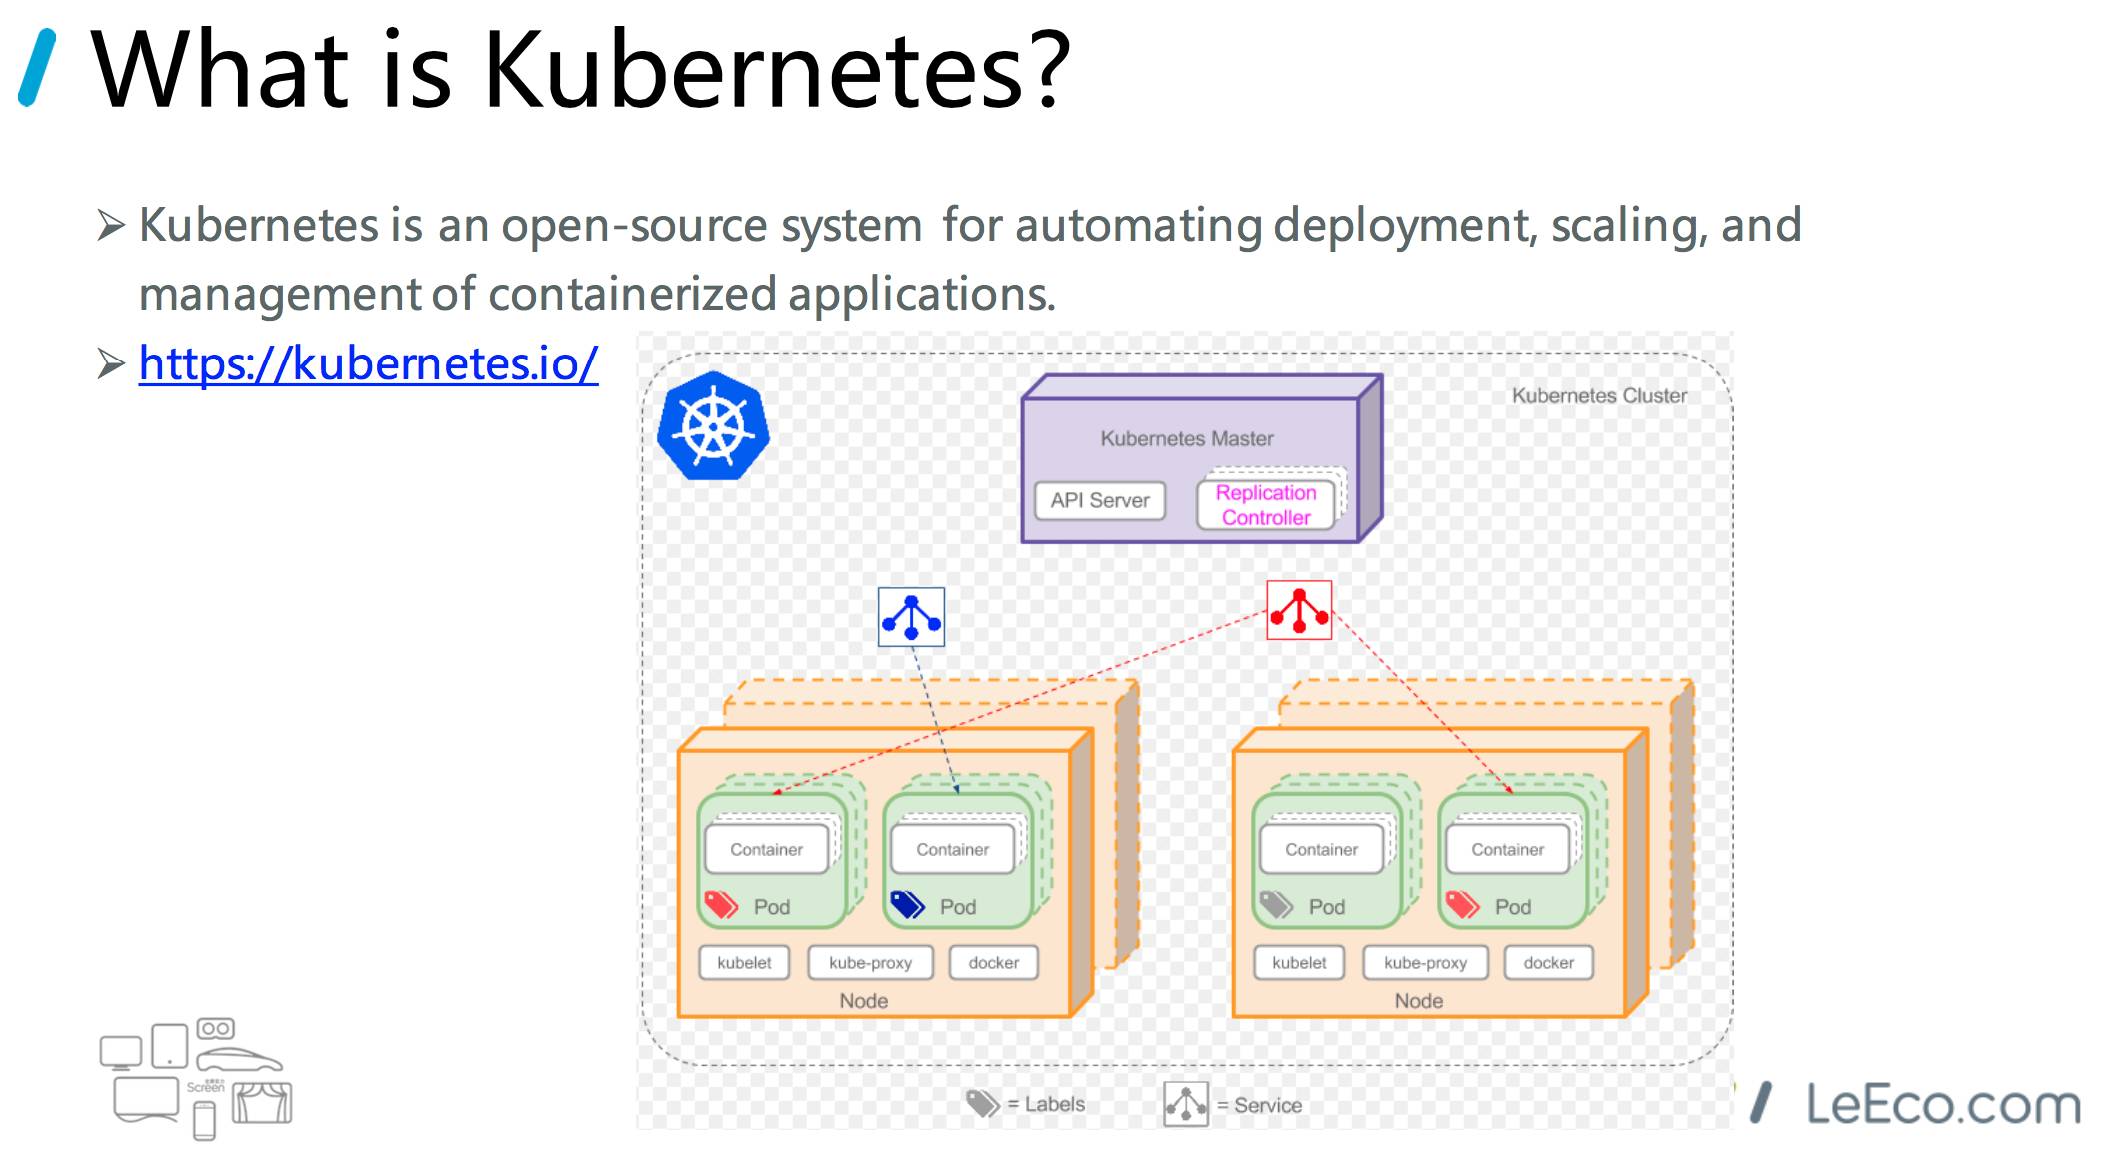Viewport: 2120px width, 1160px height.
Task: Click kube-proxy box in the right Node
Action: pos(1425,962)
